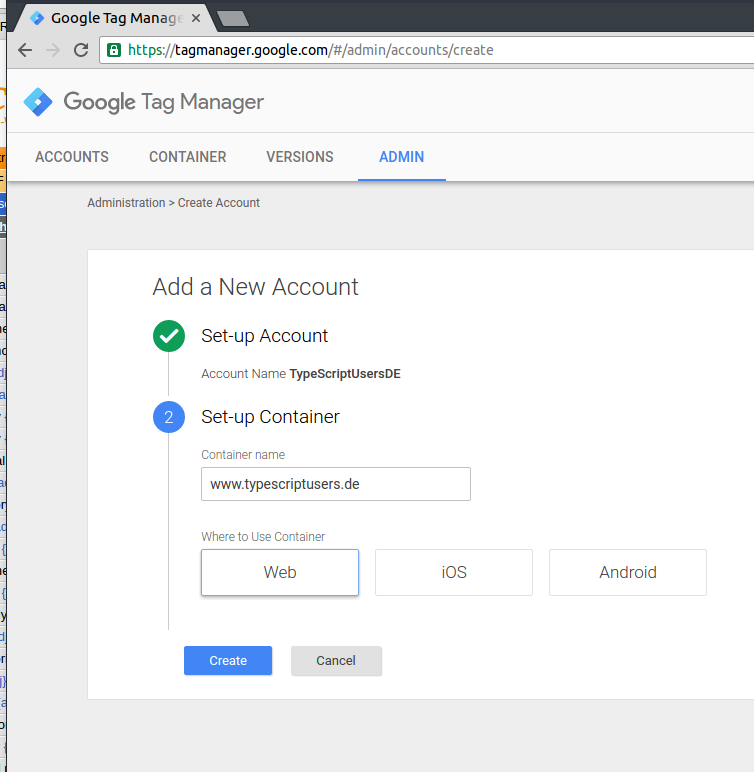Click the Google Tag Manager header title
Screen dimensions: 754x772
pyautogui.click(x=164, y=102)
